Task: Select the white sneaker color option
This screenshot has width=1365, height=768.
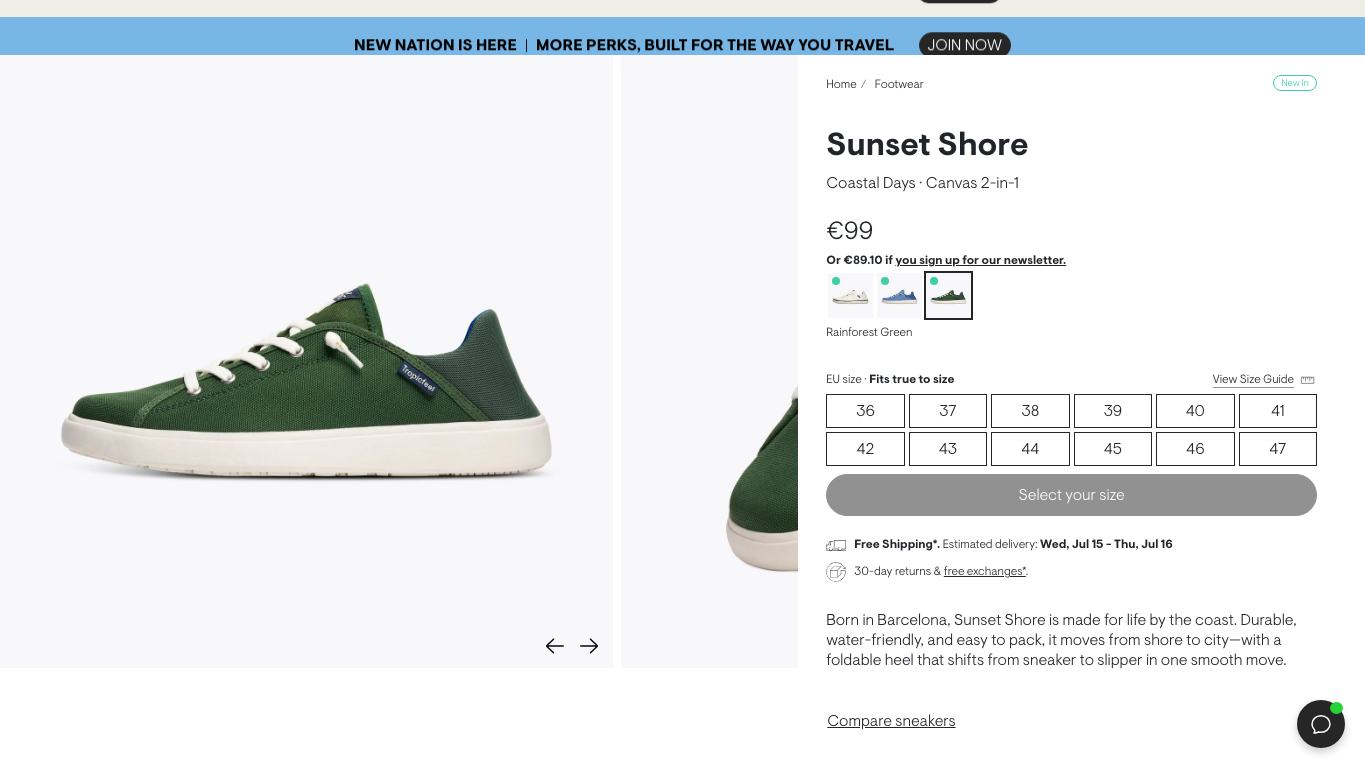Action: click(x=850, y=296)
